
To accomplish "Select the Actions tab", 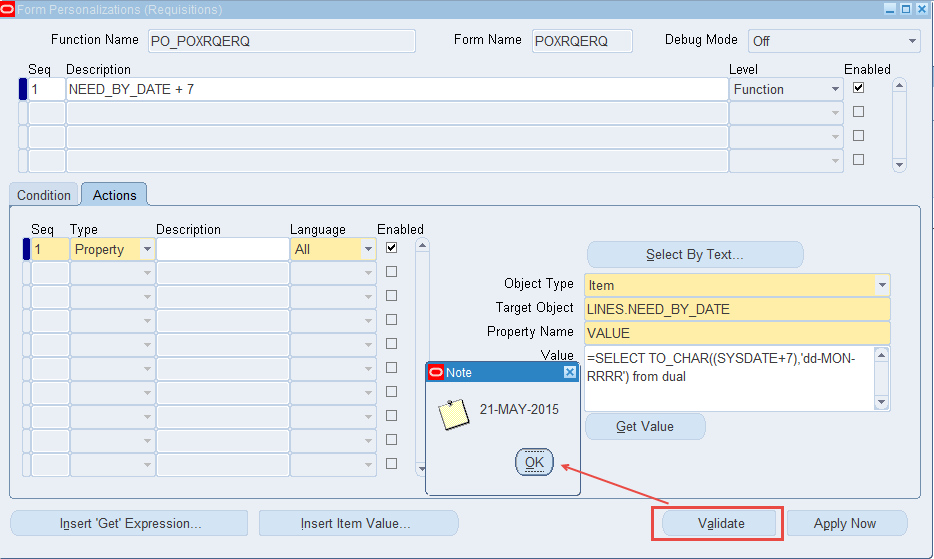I will click(114, 195).
